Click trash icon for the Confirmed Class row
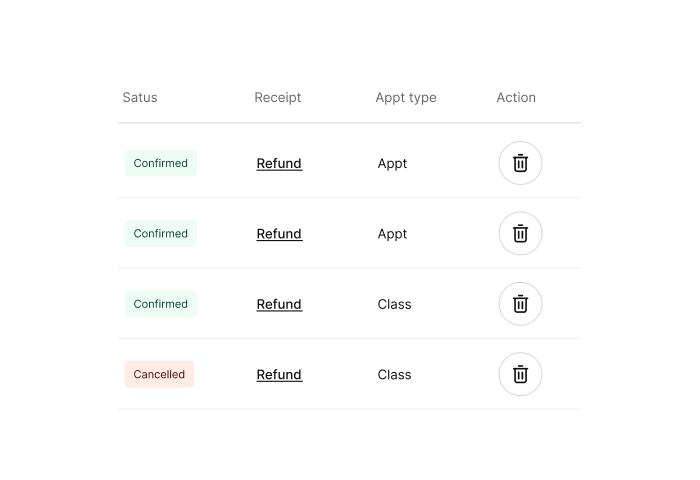 pyautogui.click(x=520, y=304)
